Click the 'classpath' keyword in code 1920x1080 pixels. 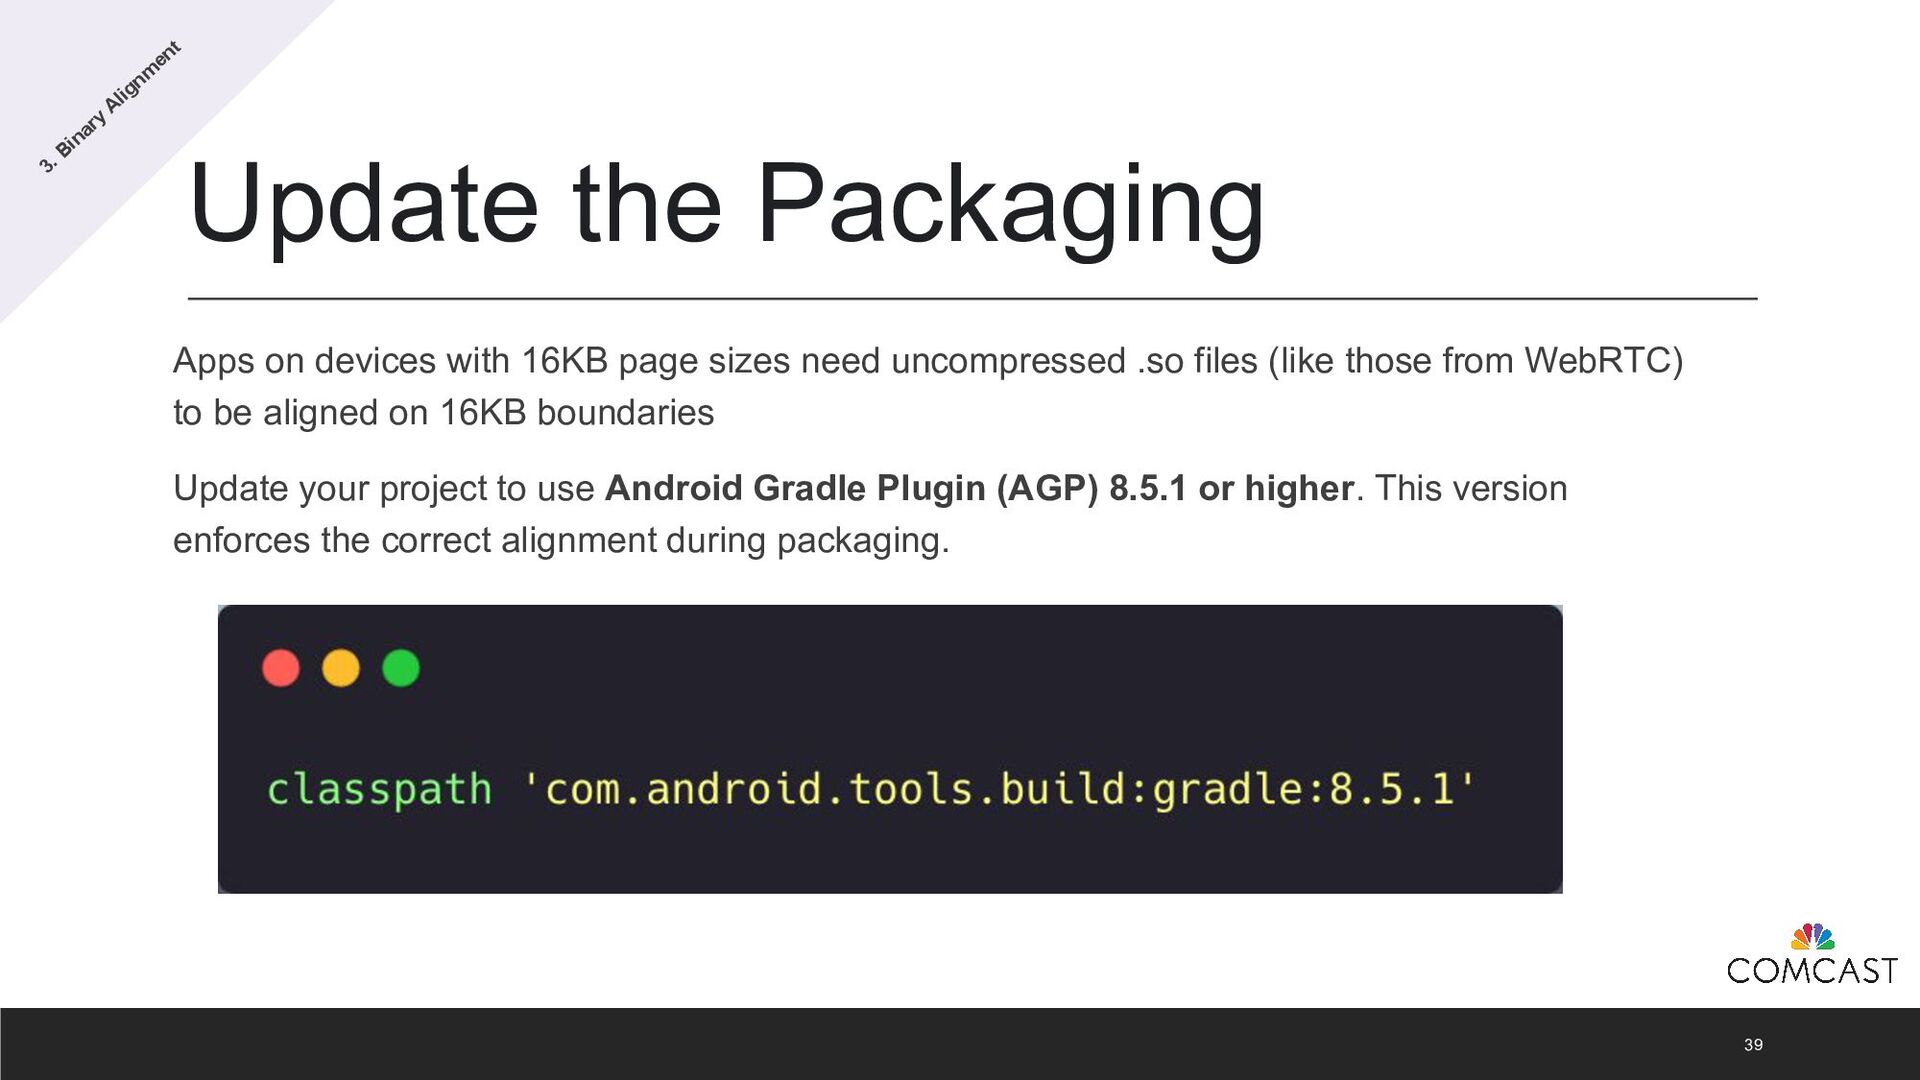click(379, 789)
